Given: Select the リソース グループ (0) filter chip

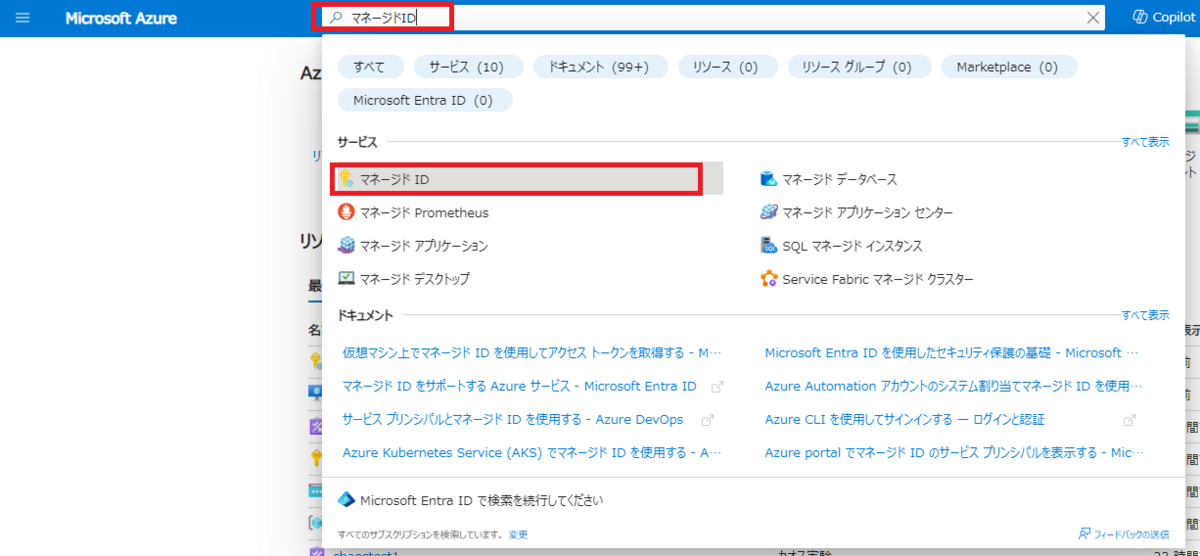Looking at the screenshot, I should tap(859, 67).
